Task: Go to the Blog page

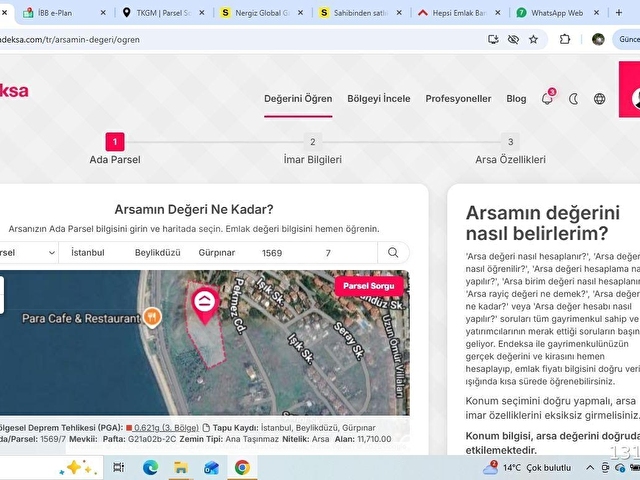Action: click(516, 99)
